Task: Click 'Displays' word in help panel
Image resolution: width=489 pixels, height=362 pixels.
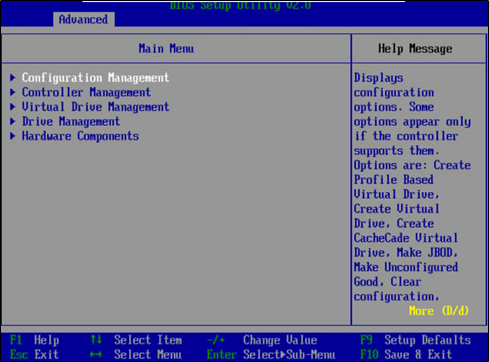Action: click(378, 78)
